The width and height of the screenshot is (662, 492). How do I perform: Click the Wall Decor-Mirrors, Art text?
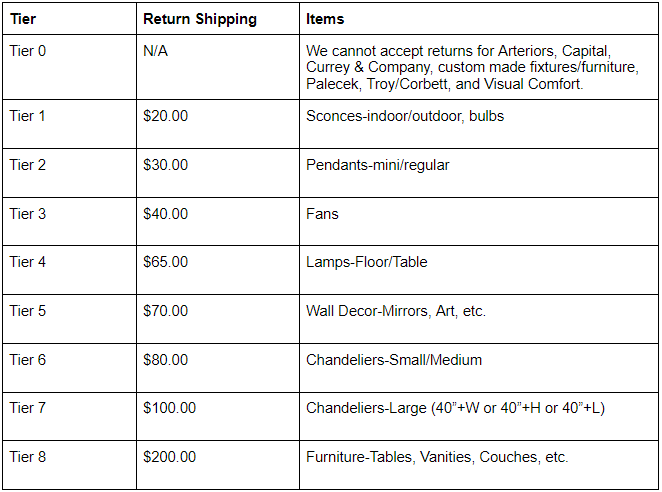pyautogui.click(x=381, y=311)
